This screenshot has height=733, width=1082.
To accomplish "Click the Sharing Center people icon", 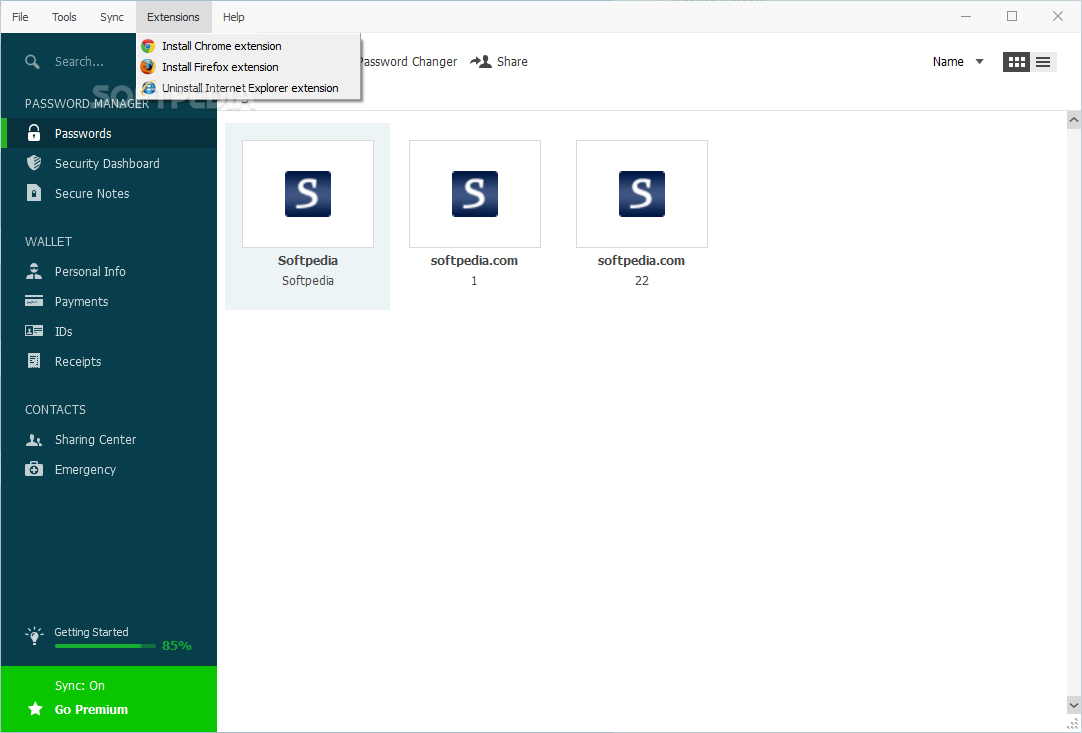I will 34,440.
